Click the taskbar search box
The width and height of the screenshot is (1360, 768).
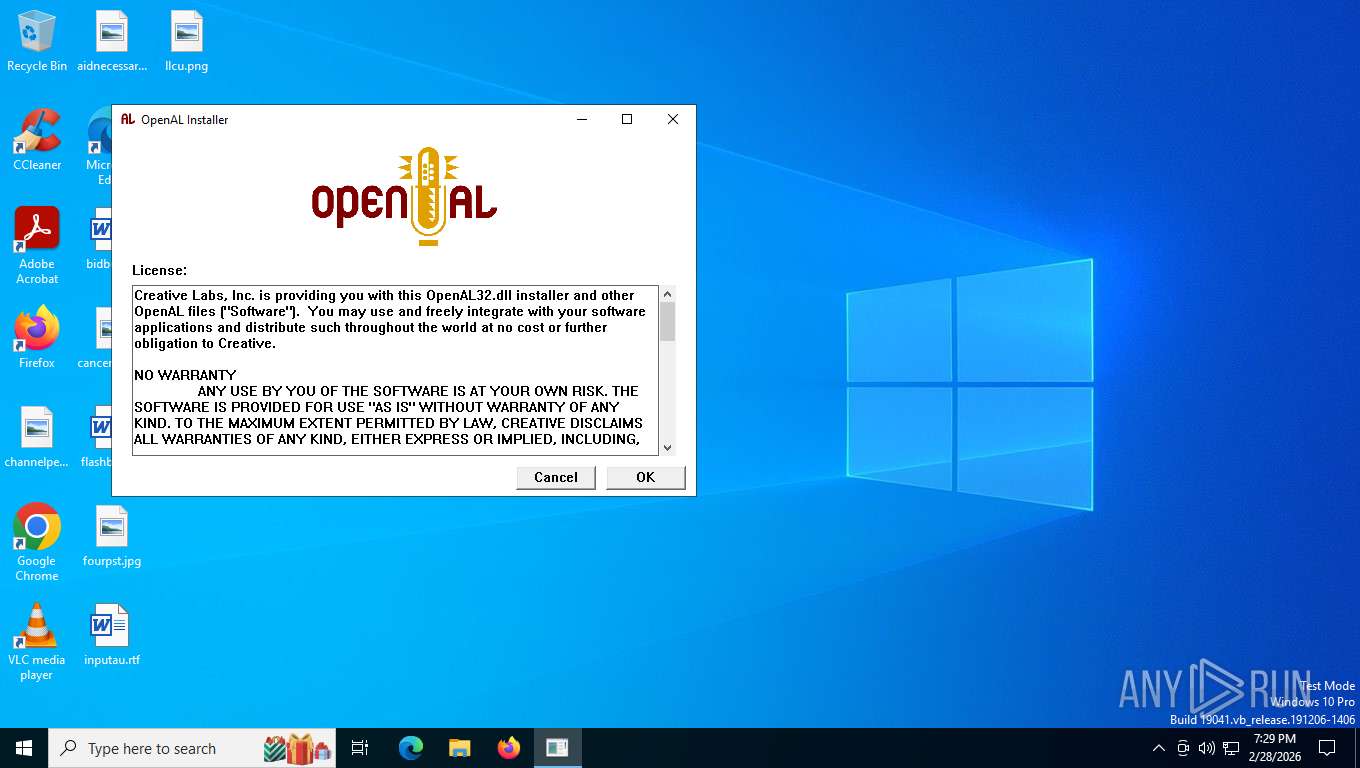pyautogui.click(x=192, y=748)
